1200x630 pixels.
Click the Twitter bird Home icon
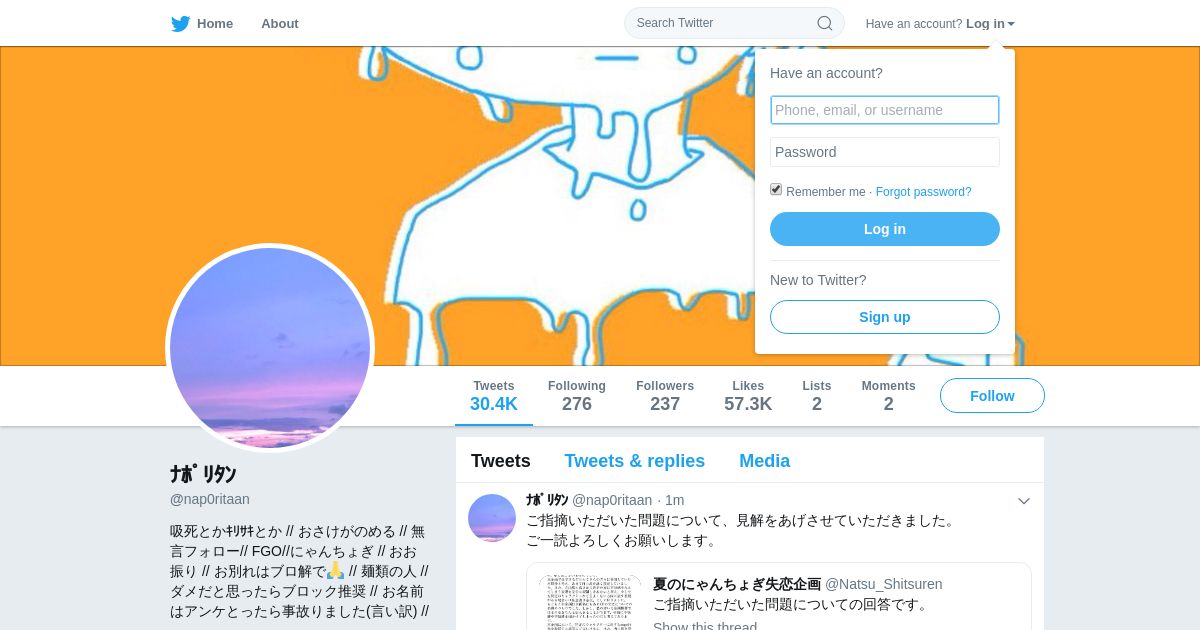180,24
